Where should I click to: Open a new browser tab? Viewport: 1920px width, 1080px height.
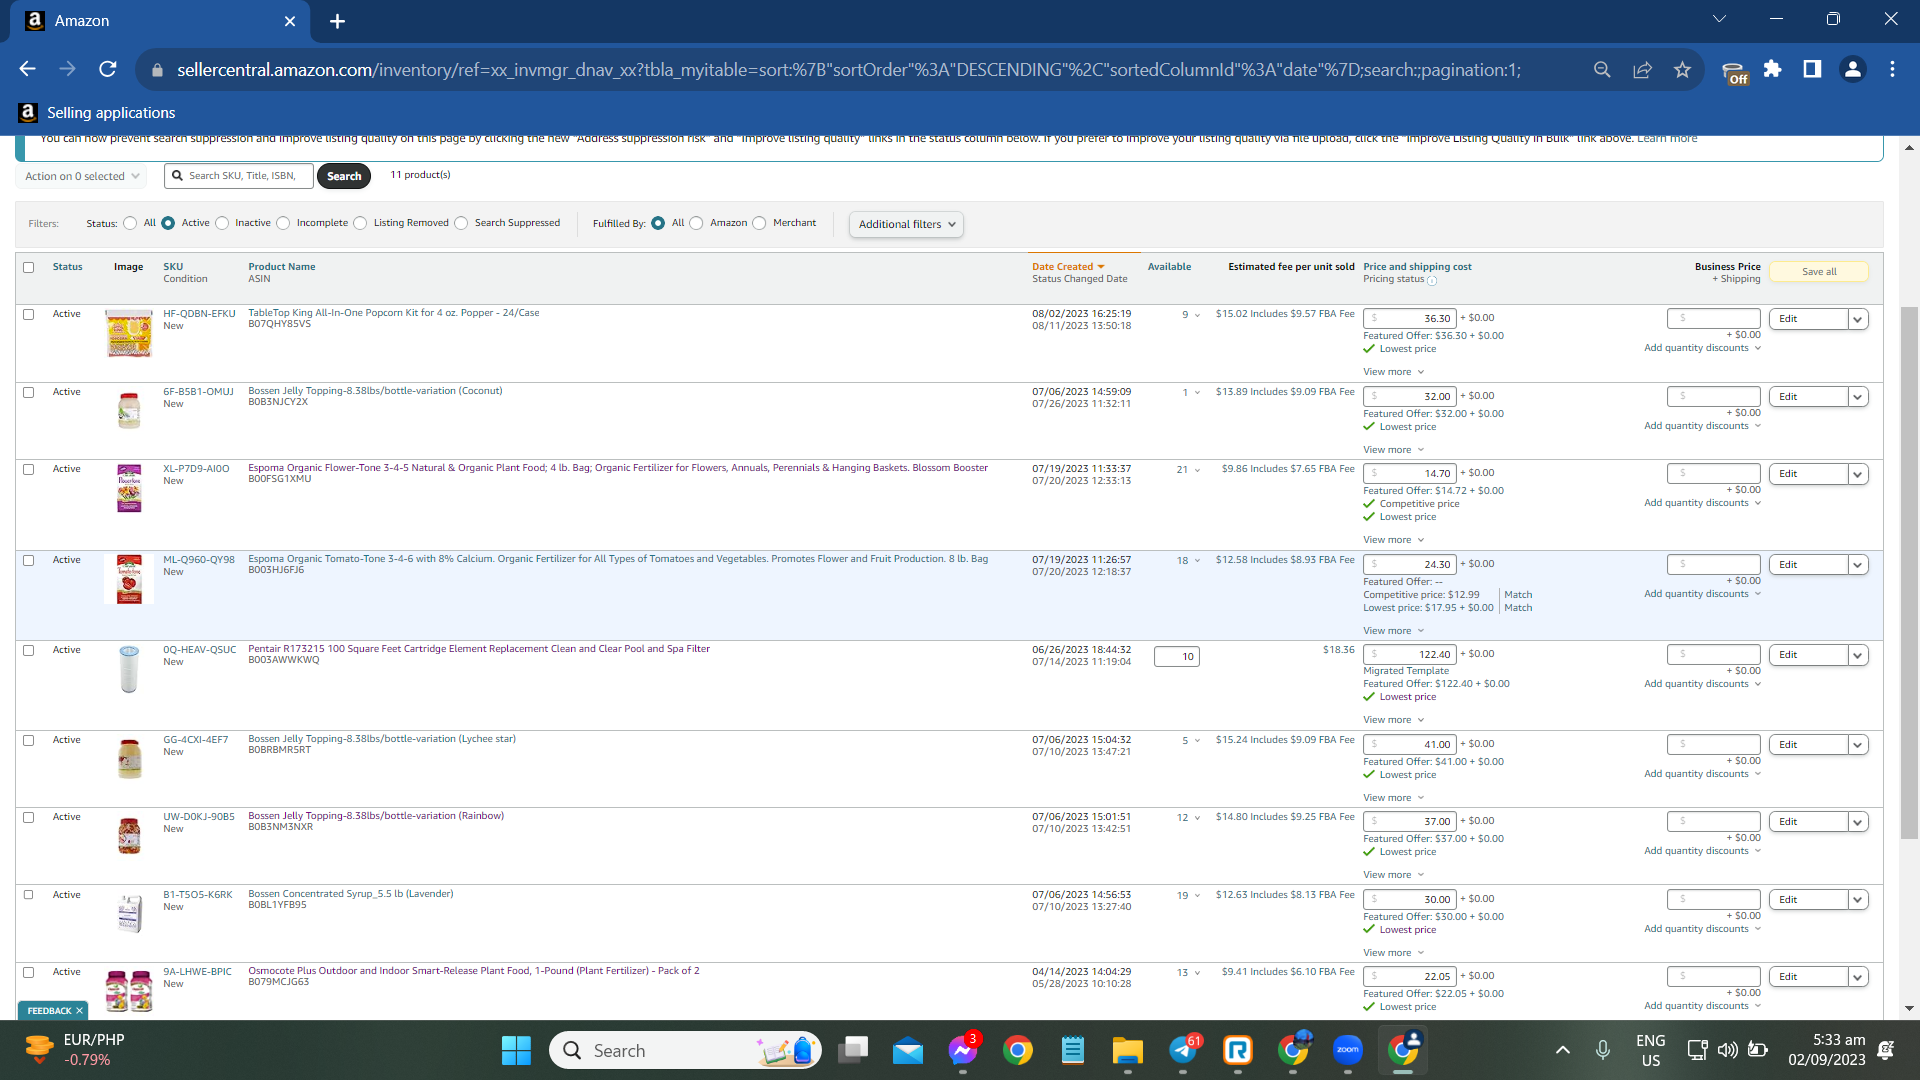click(x=337, y=21)
